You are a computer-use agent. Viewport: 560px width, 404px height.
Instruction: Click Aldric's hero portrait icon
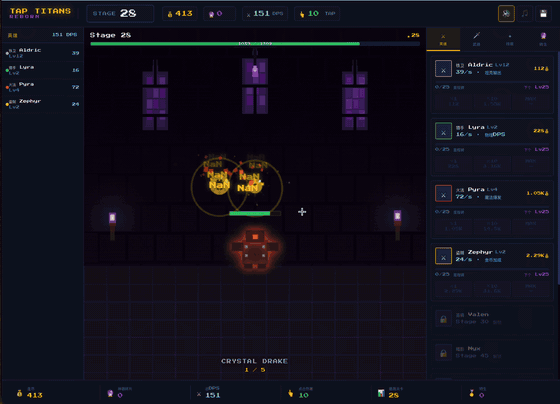point(443,69)
